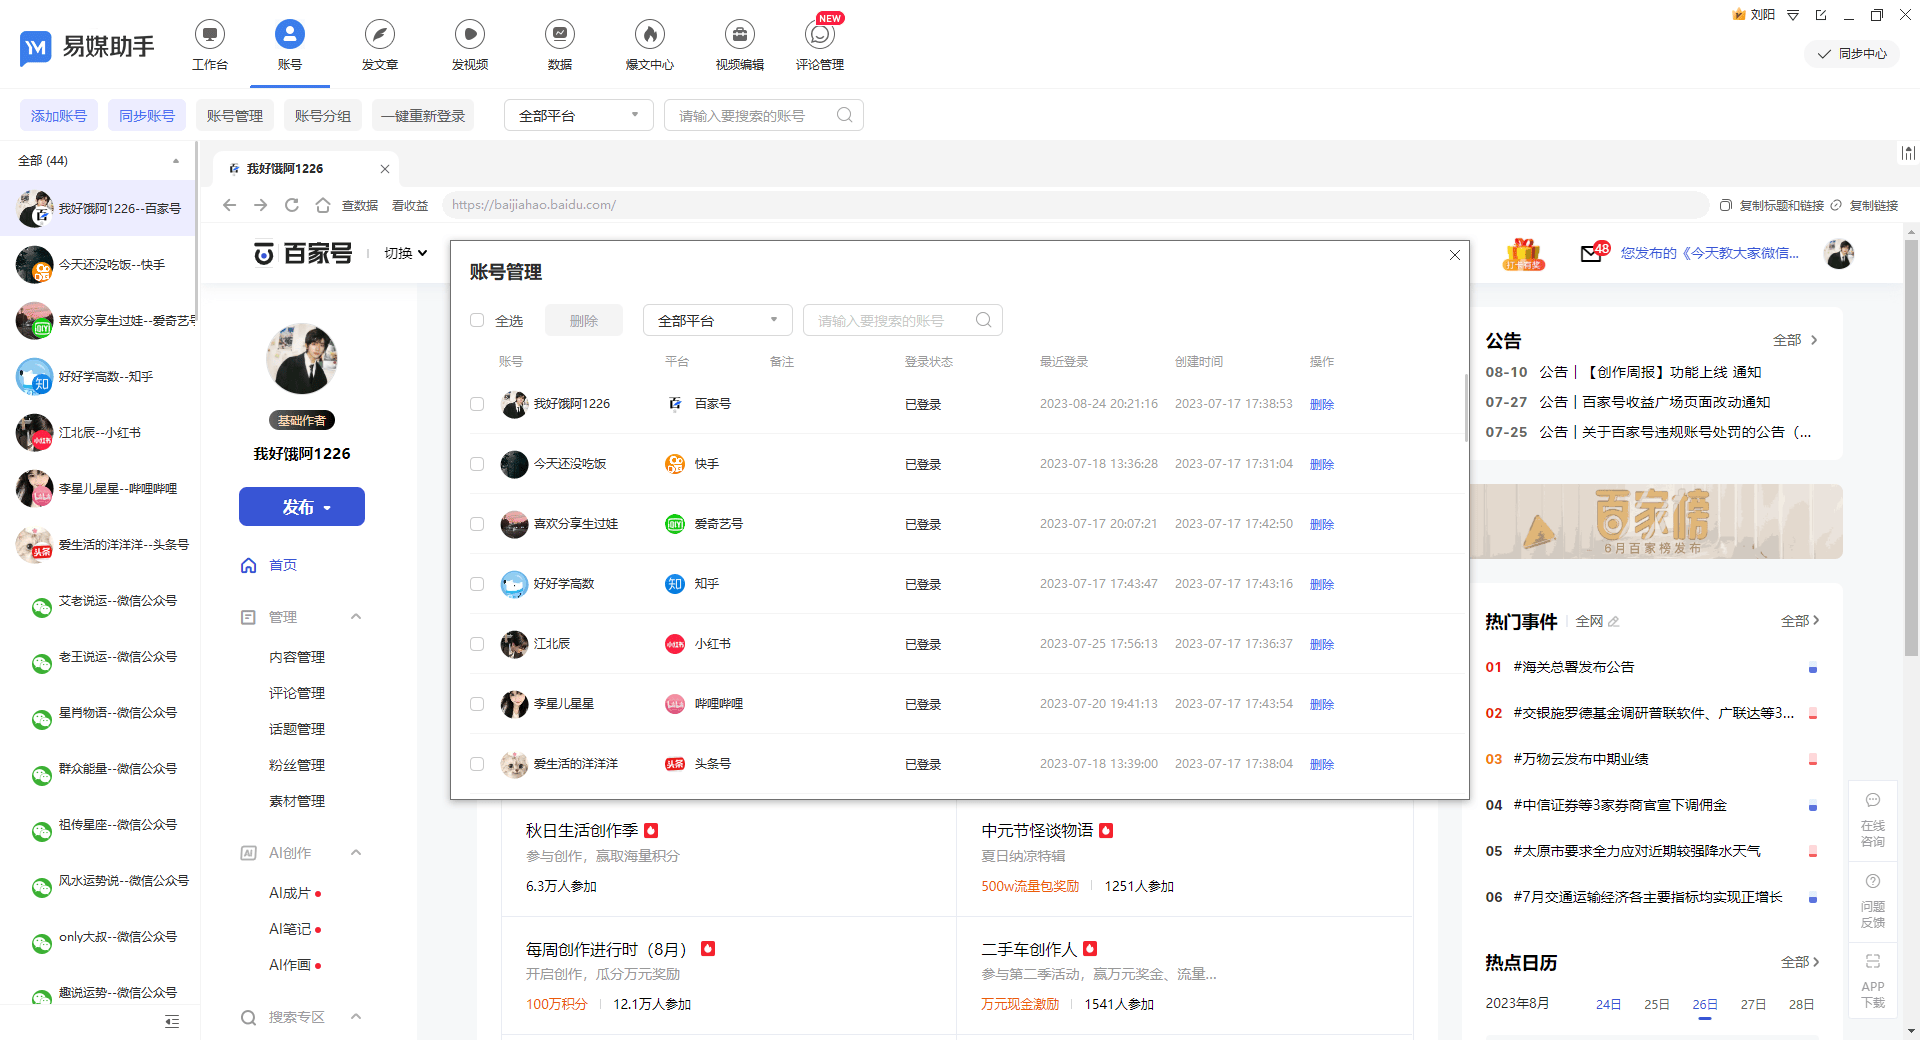Enable the 全选 select-all checkbox
This screenshot has width=1920, height=1040.
[477, 320]
